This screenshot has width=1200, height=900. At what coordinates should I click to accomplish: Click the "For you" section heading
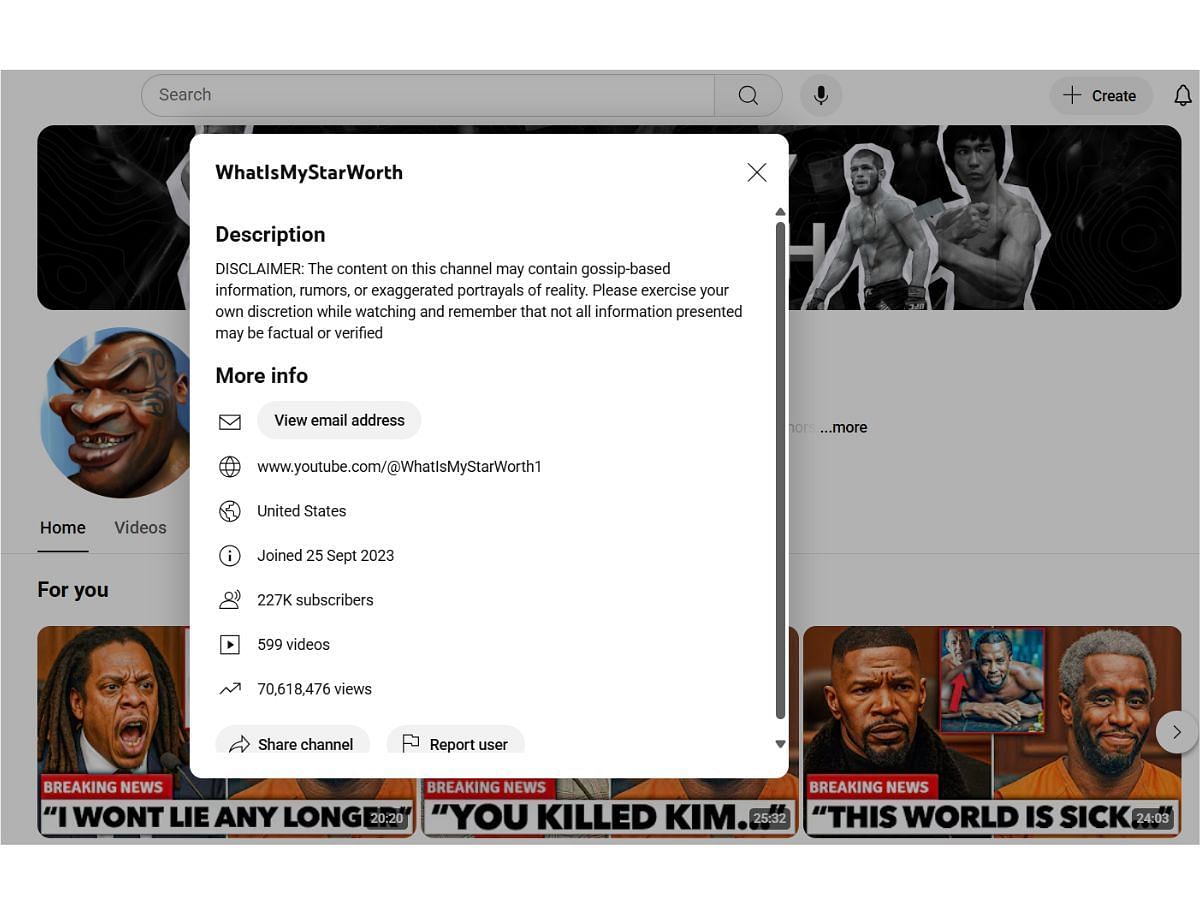[73, 590]
